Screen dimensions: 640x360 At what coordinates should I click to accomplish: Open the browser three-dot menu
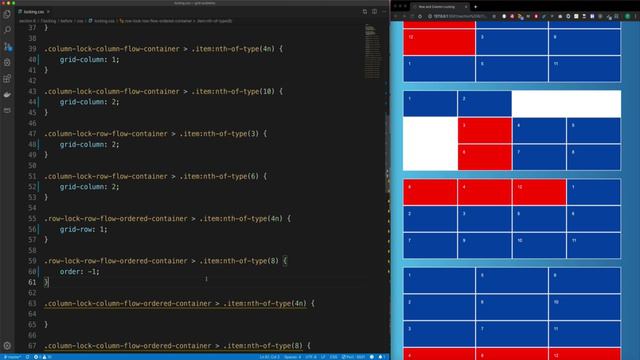(x=636, y=16)
